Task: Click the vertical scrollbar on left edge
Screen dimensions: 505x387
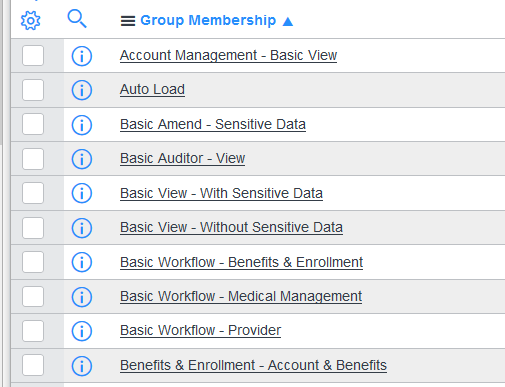Action: (x=1, y=72)
